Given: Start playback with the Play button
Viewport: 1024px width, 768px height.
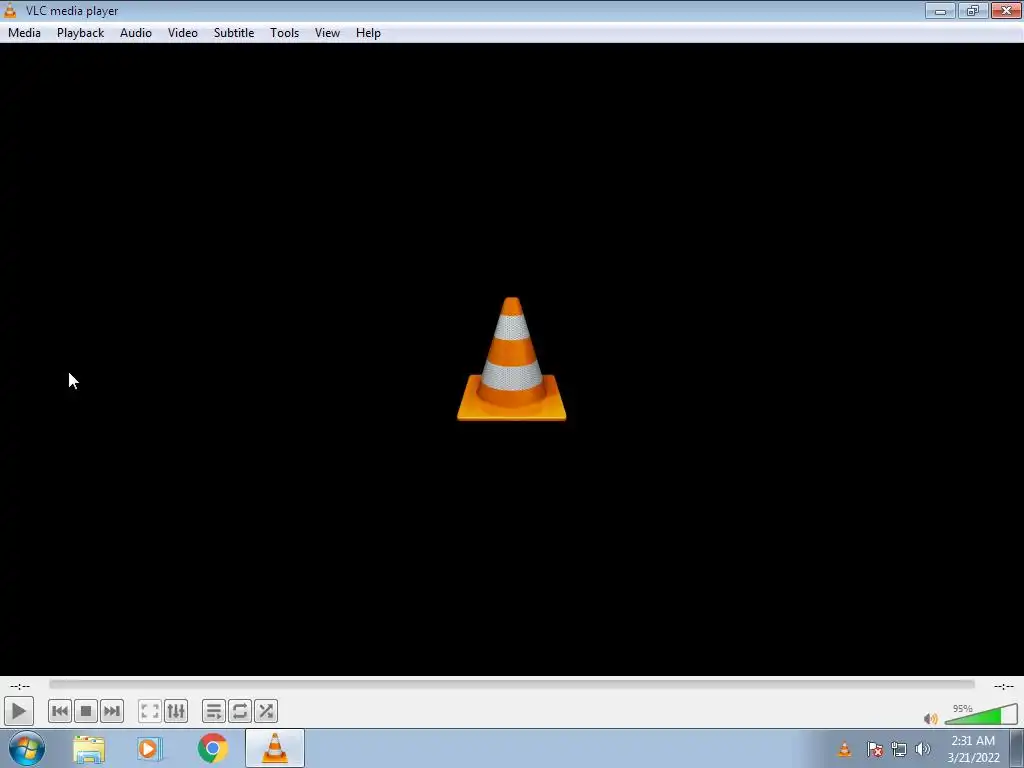Looking at the screenshot, I should coord(18,711).
